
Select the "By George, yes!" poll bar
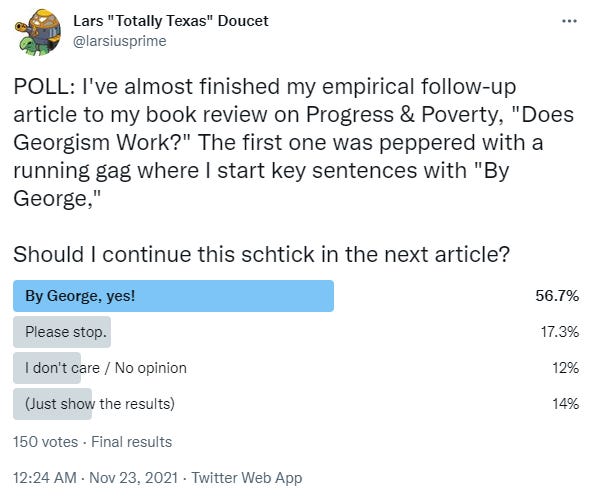point(174,296)
